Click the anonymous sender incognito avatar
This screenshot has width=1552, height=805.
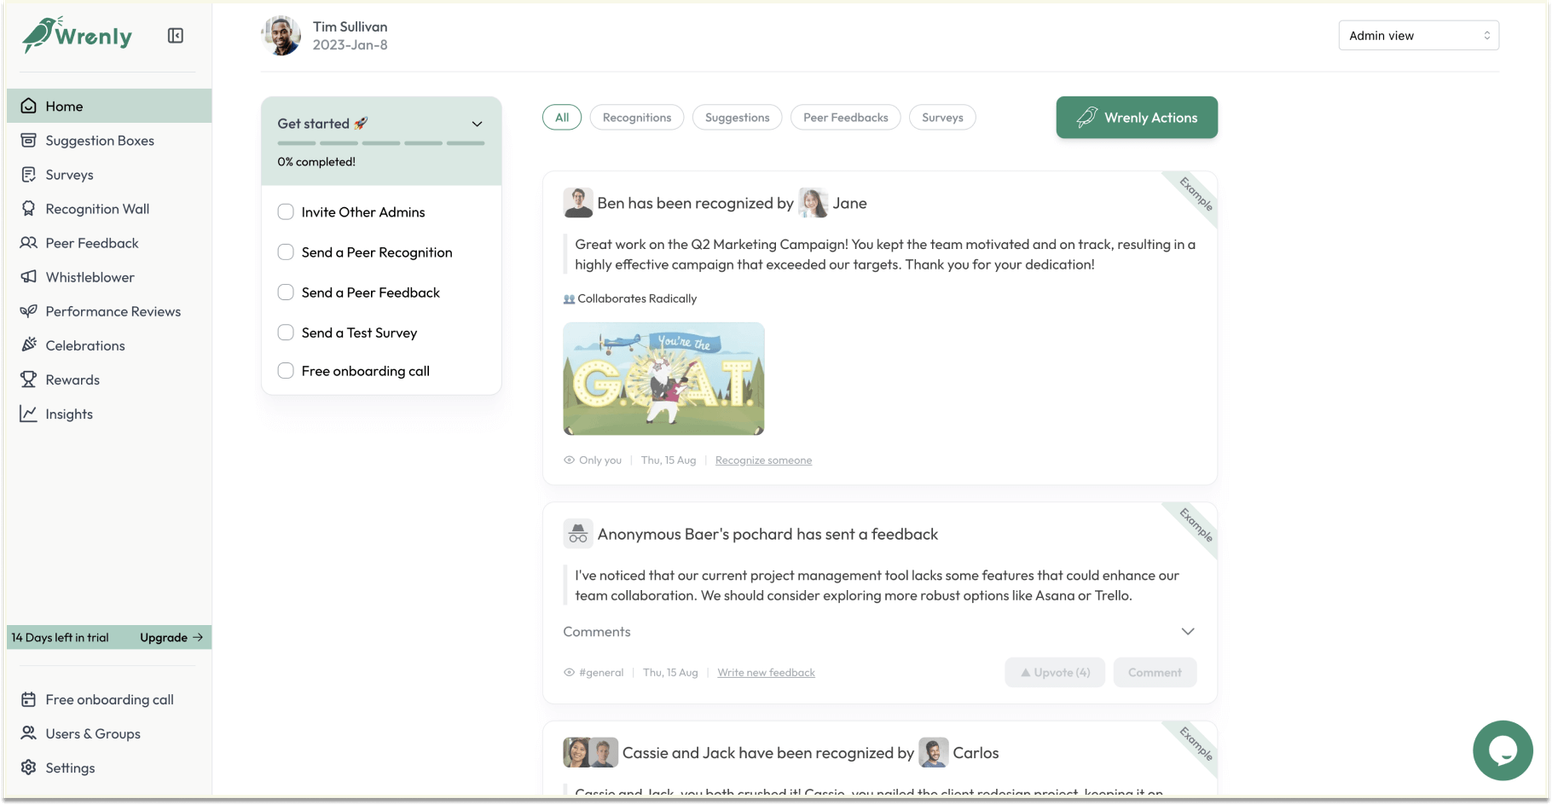[578, 534]
